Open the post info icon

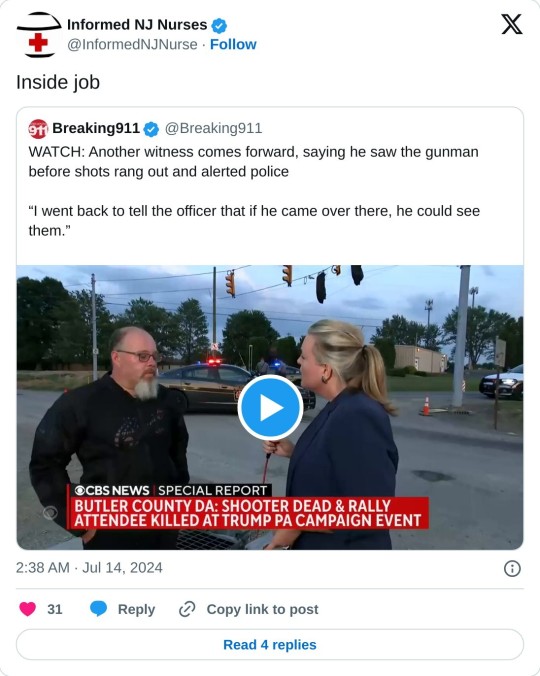(x=512, y=568)
